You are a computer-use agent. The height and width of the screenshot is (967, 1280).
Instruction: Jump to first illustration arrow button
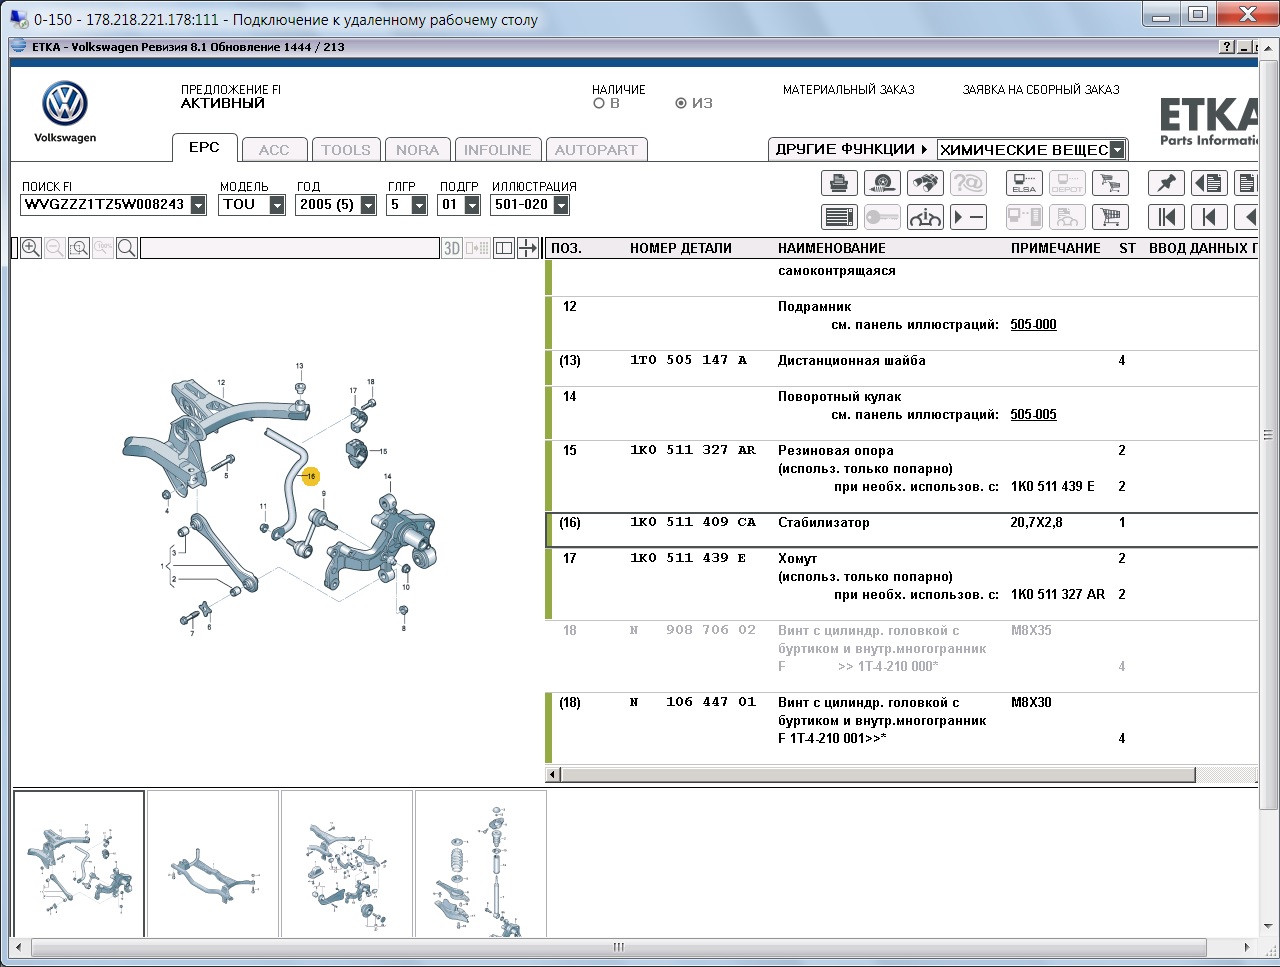click(x=1166, y=217)
